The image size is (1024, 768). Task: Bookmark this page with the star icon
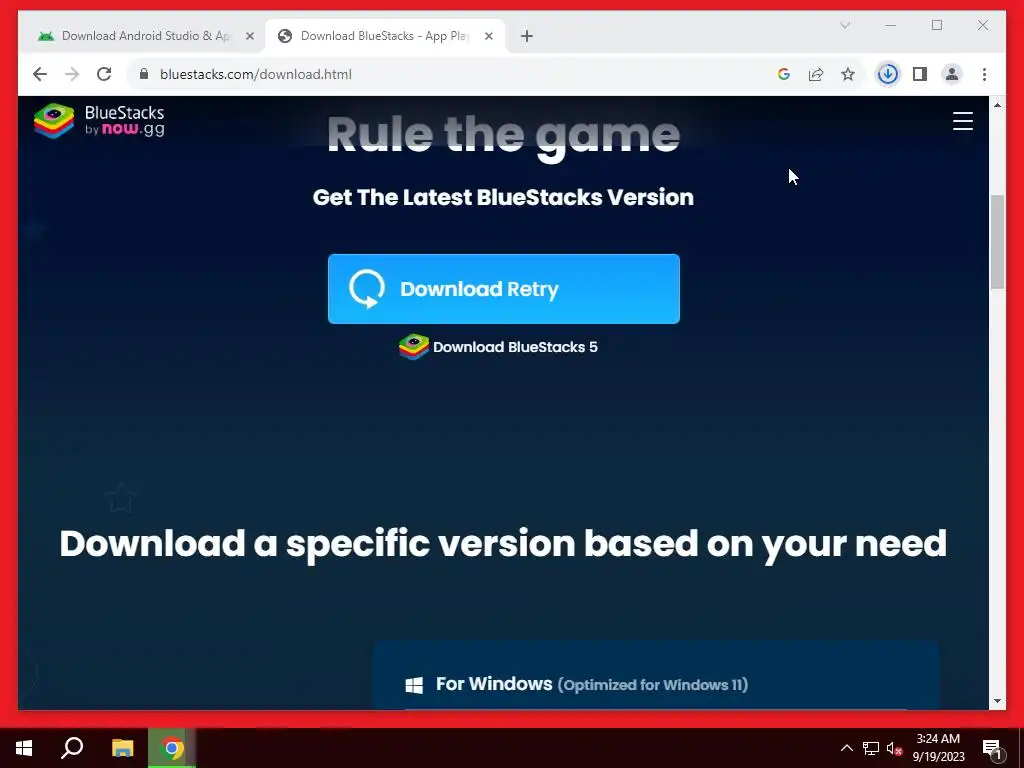[848, 74]
